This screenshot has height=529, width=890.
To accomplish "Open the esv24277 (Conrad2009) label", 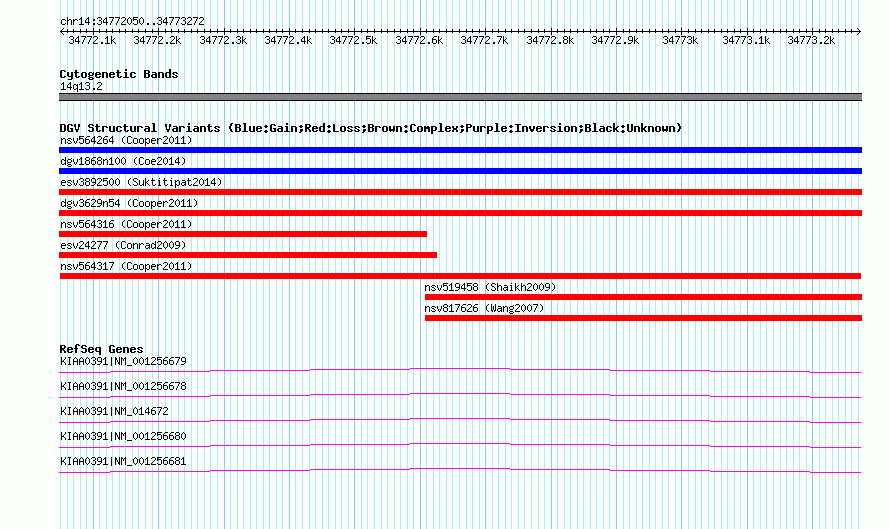I will pos(123,245).
